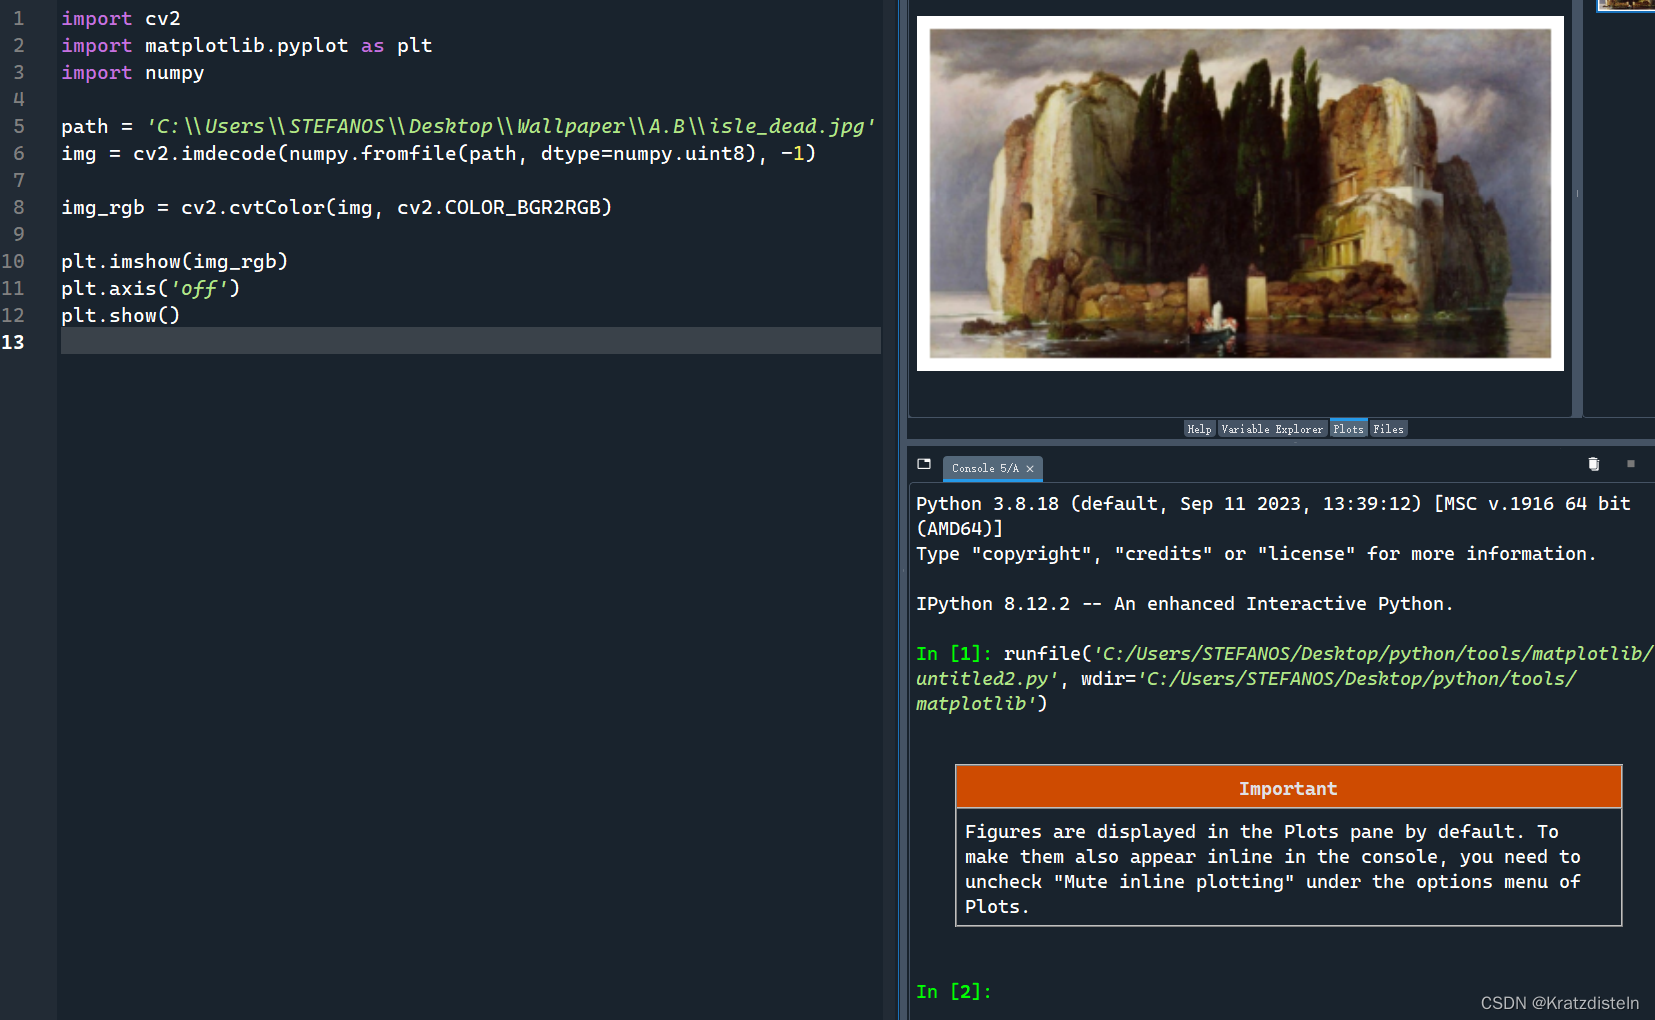Click line number 13 in the editor gutter
Image resolution: width=1655 pixels, height=1020 pixels.
coord(13,343)
